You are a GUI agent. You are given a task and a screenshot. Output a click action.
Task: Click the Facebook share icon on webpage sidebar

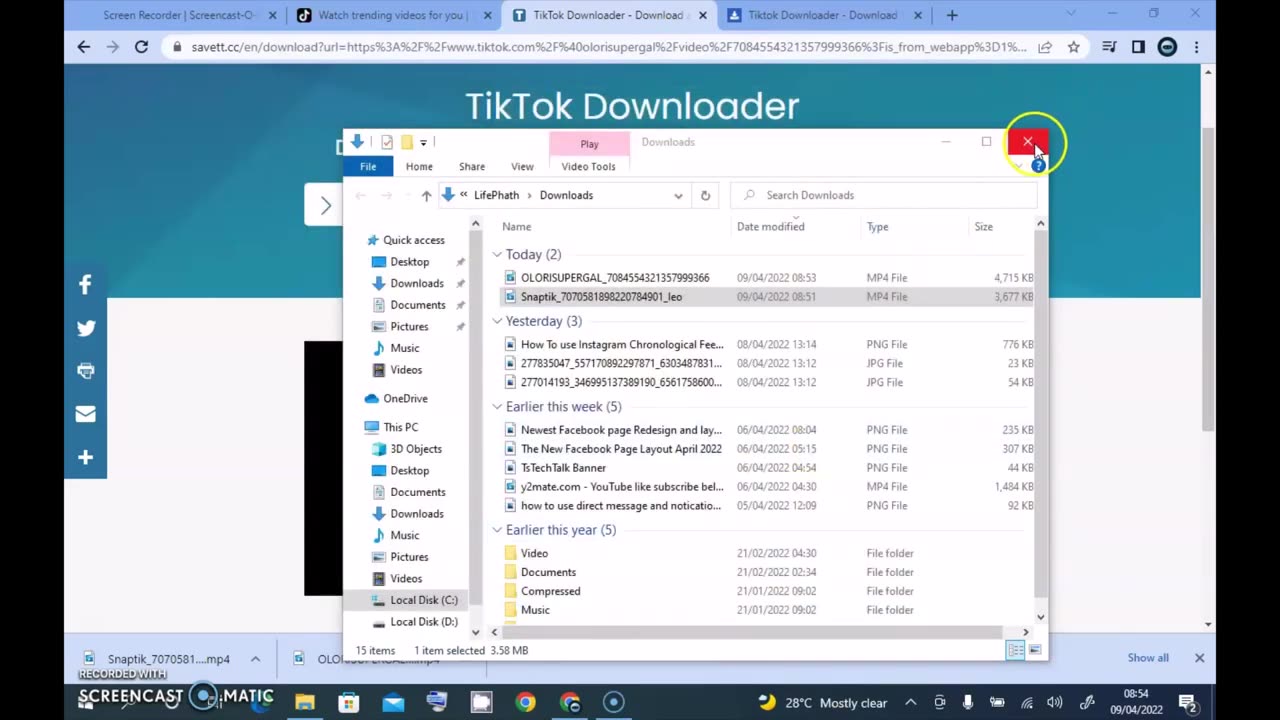(x=85, y=285)
